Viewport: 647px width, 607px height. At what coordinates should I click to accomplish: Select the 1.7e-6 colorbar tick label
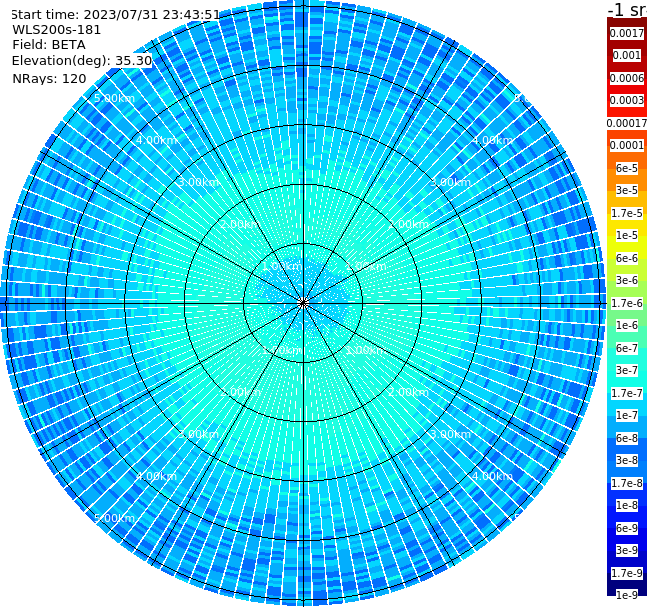[627, 303]
